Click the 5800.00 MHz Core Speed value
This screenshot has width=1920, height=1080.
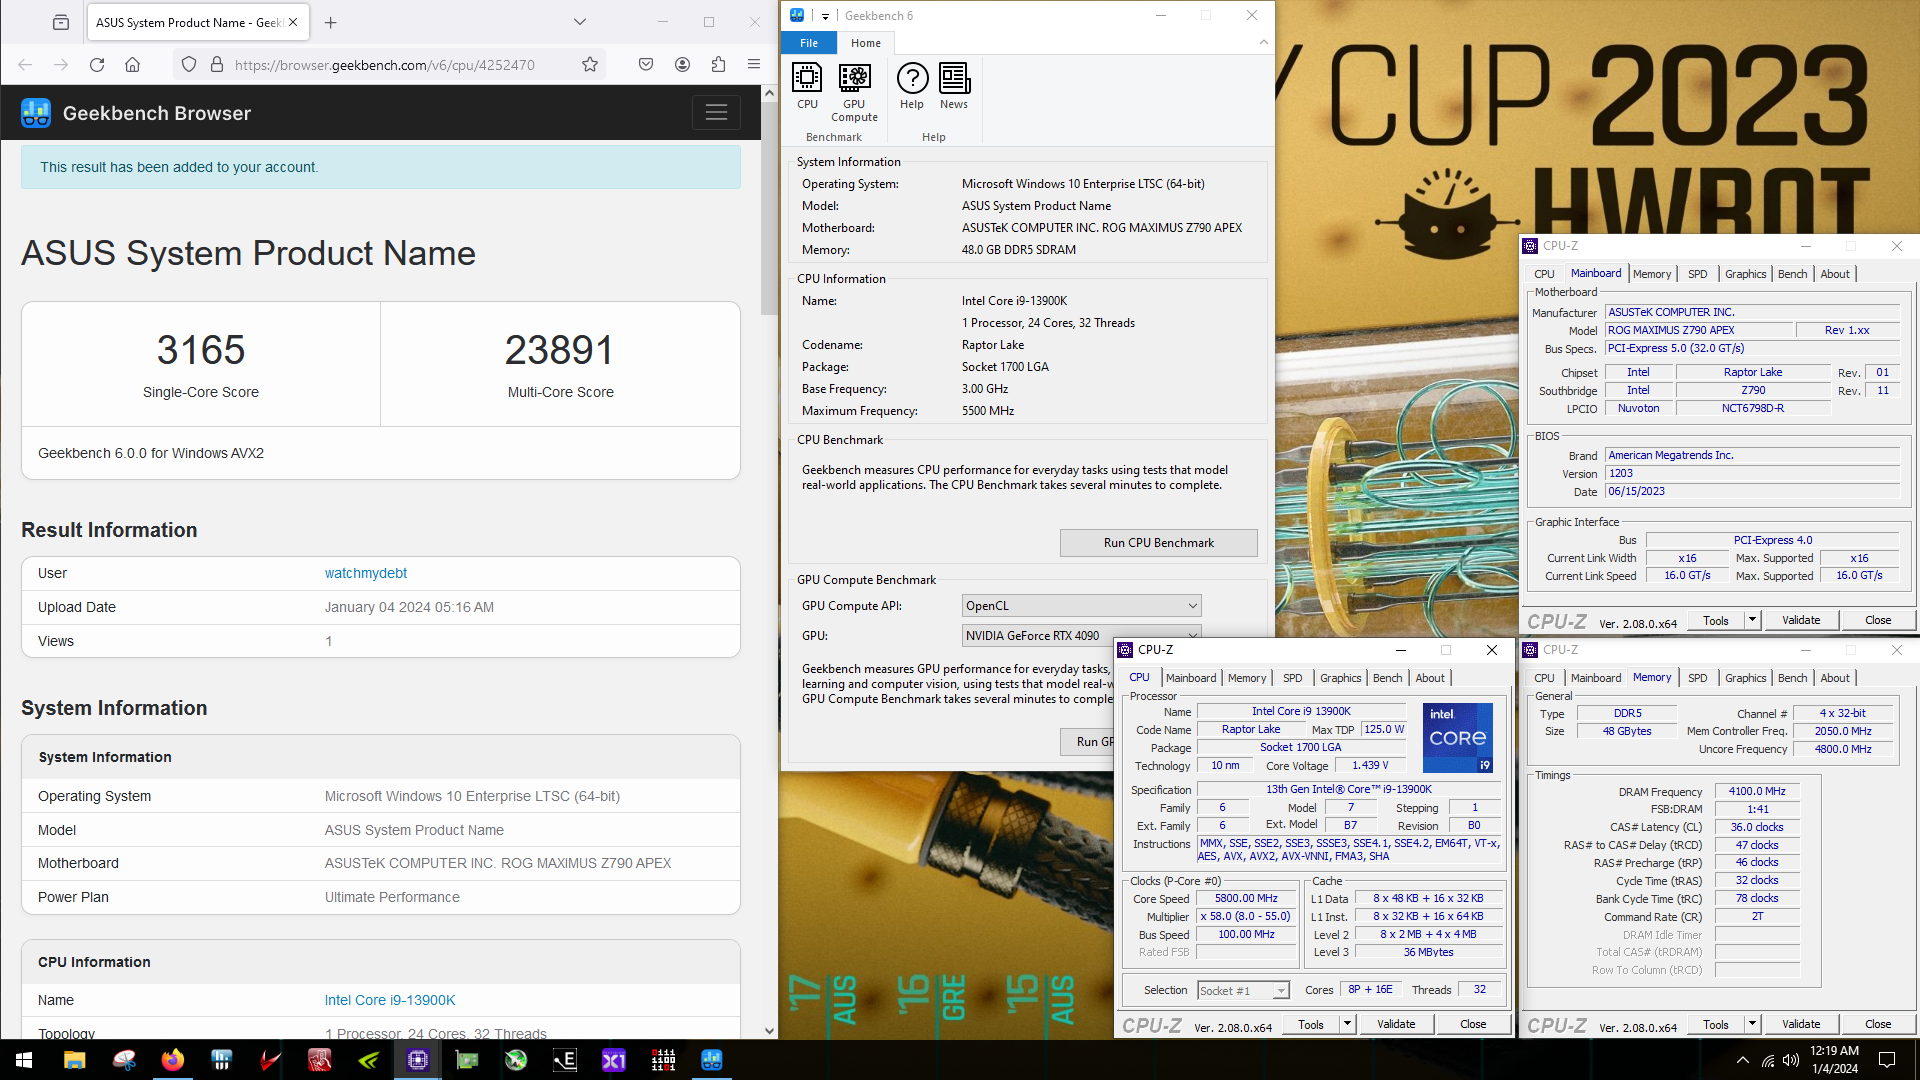[1246, 898]
